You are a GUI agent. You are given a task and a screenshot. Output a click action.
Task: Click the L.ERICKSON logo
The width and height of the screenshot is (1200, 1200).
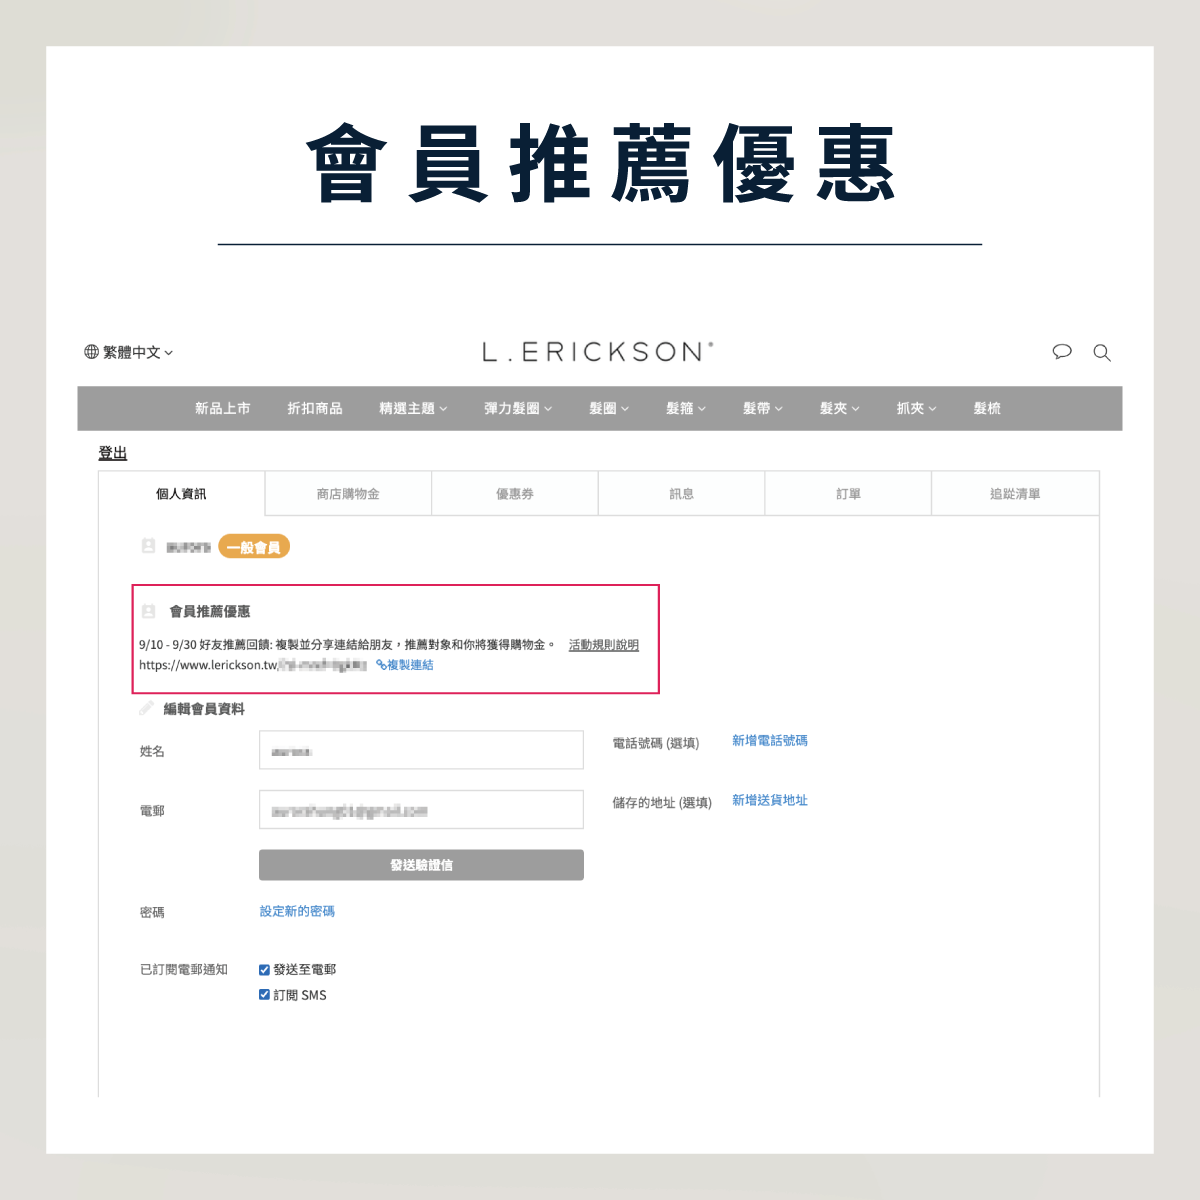[598, 352]
